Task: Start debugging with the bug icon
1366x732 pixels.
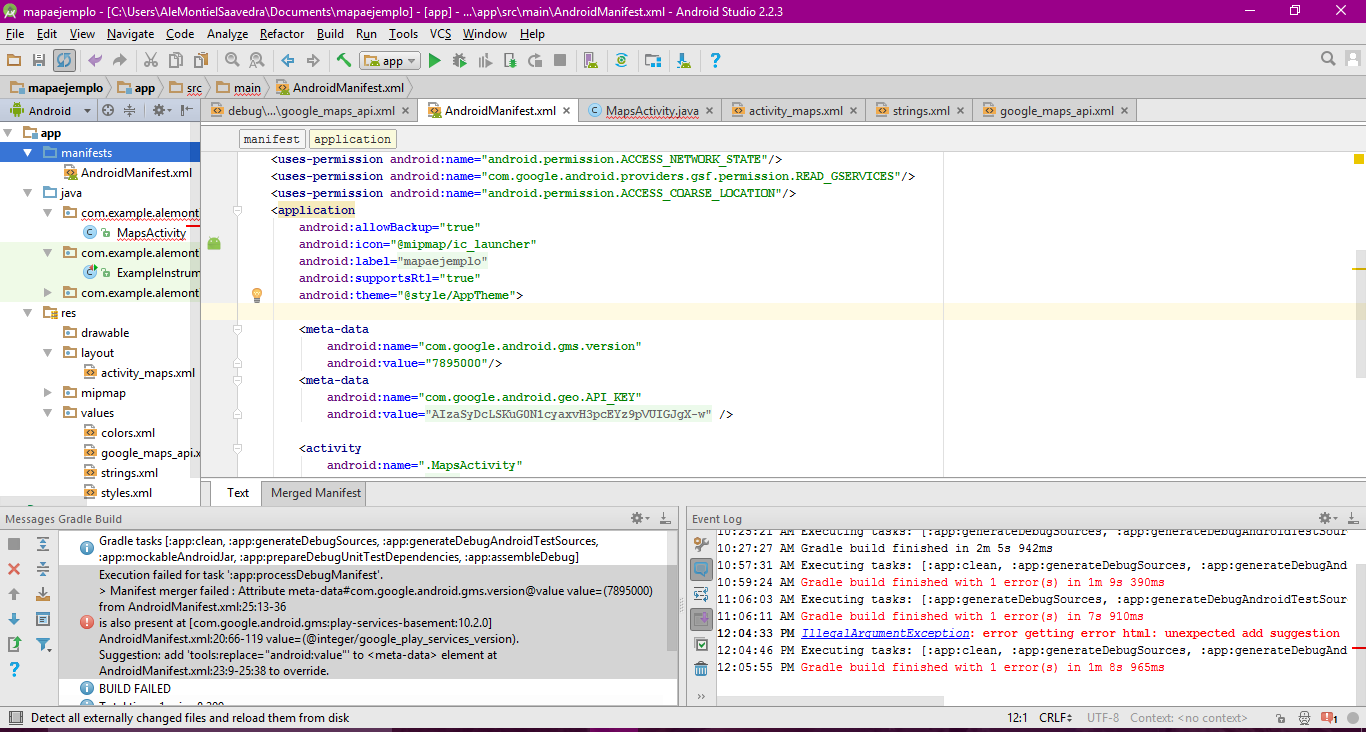Action: pyautogui.click(x=460, y=61)
